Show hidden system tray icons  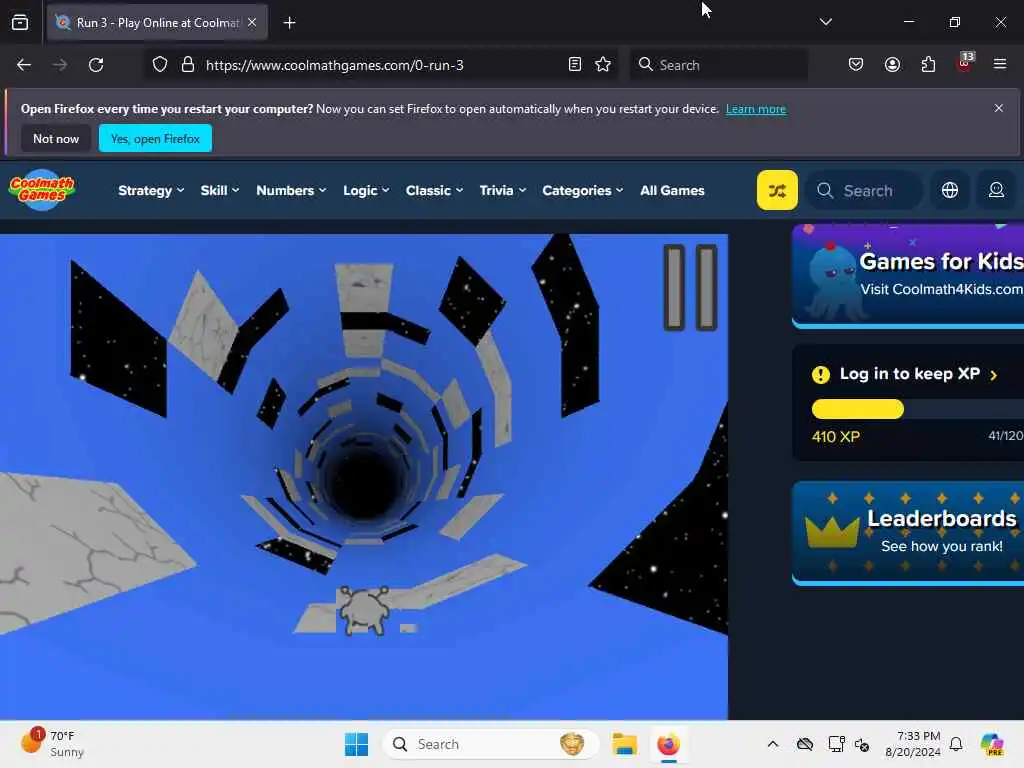[773, 744]
